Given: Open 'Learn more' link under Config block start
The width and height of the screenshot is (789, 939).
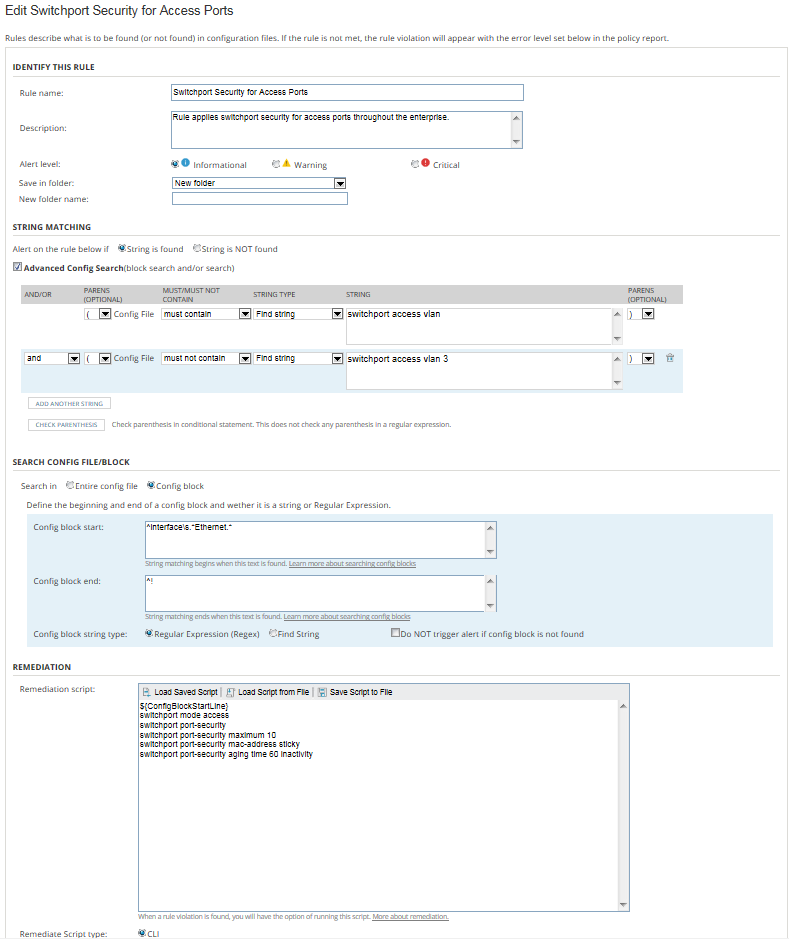Looking at the screenshot, I should pyautogui.click(x=352, y=564).
